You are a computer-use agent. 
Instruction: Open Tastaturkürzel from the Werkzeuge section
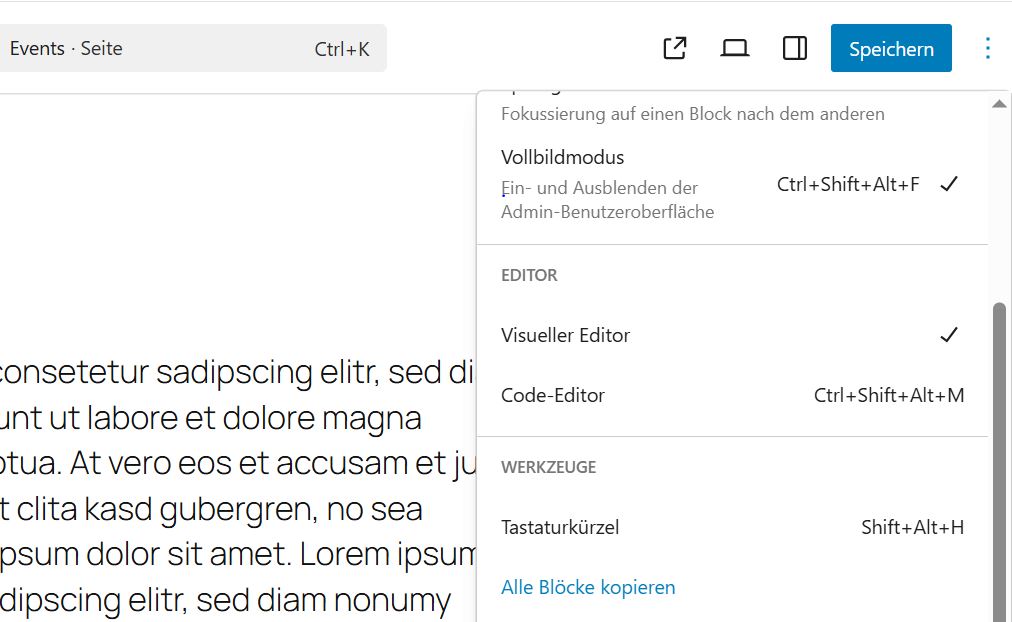coord(560,527)
